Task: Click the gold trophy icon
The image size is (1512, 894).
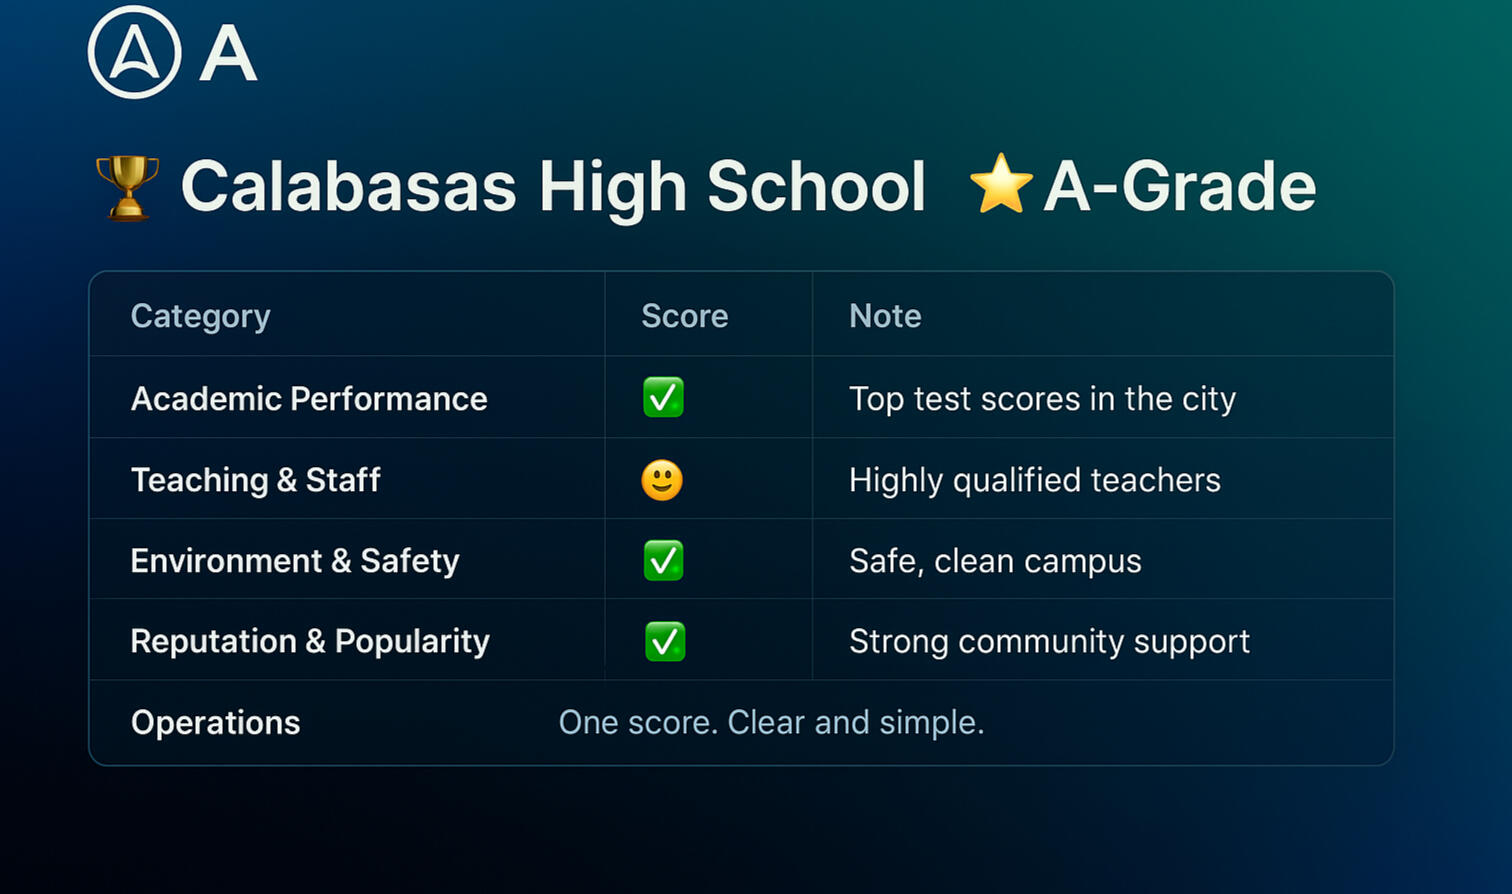Action: [128, 187]
